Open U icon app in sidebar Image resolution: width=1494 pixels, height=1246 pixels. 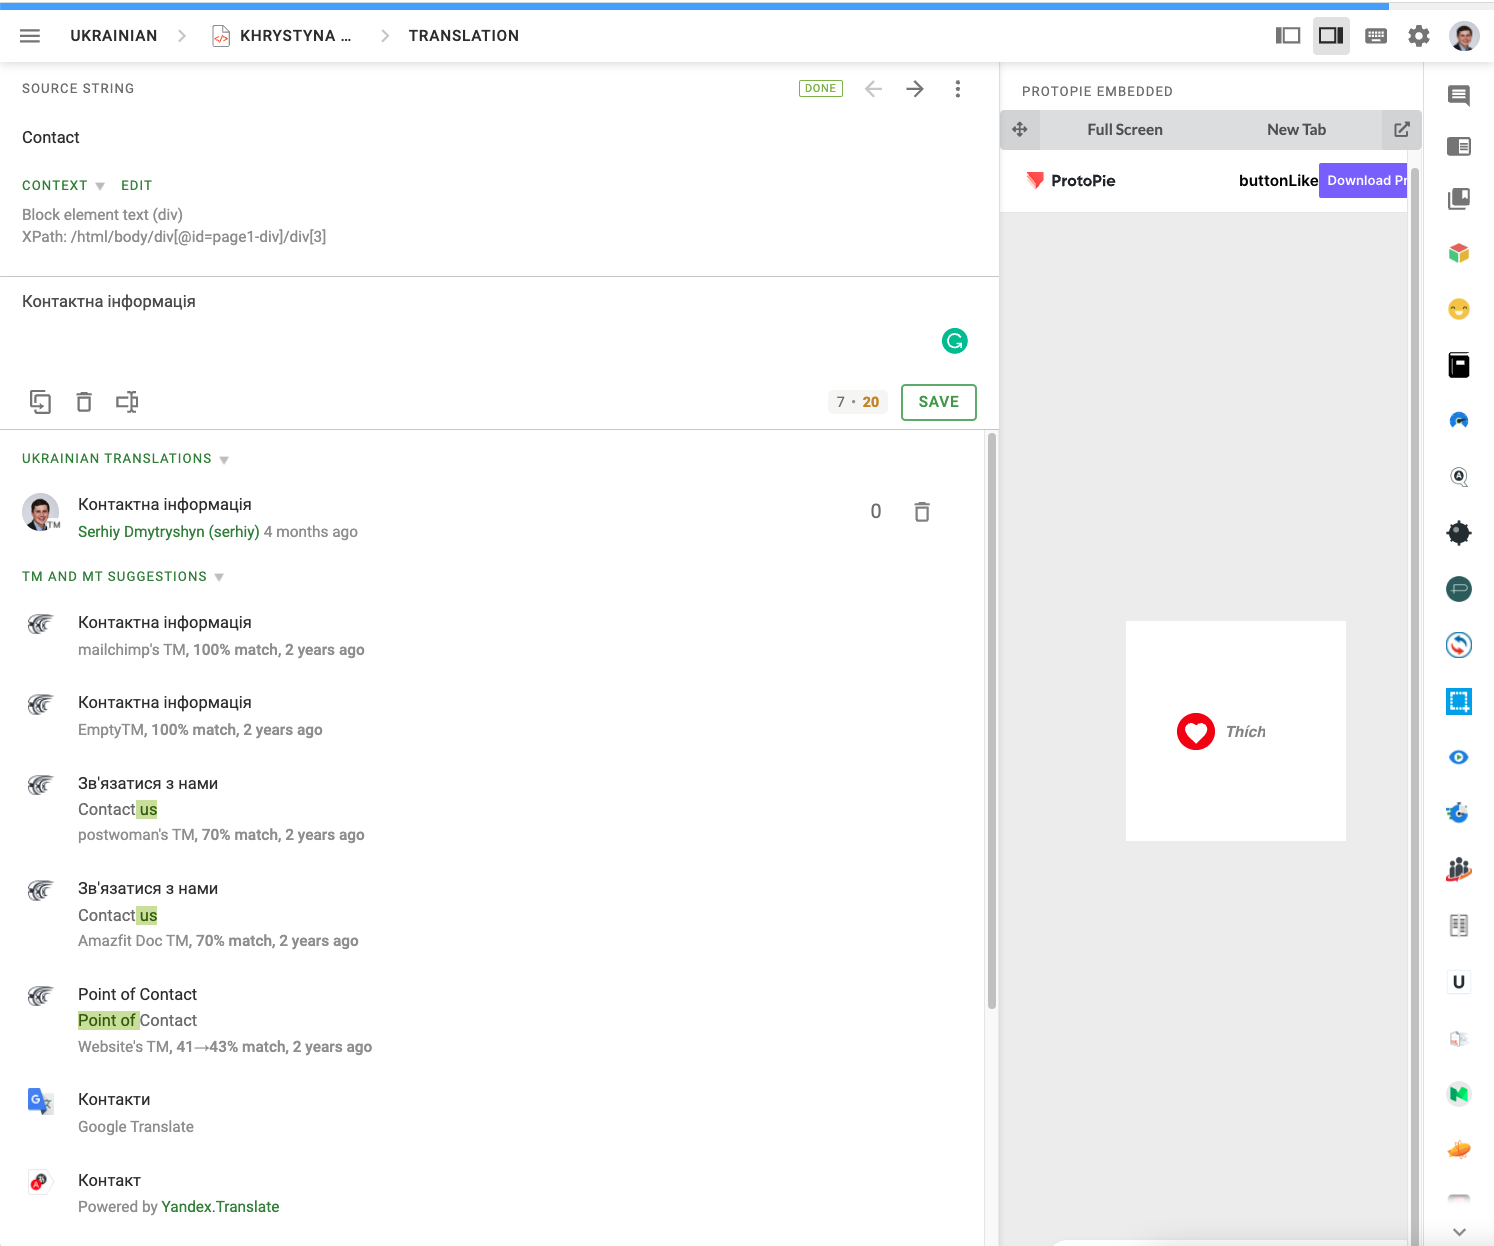[x=1459, y=982]
